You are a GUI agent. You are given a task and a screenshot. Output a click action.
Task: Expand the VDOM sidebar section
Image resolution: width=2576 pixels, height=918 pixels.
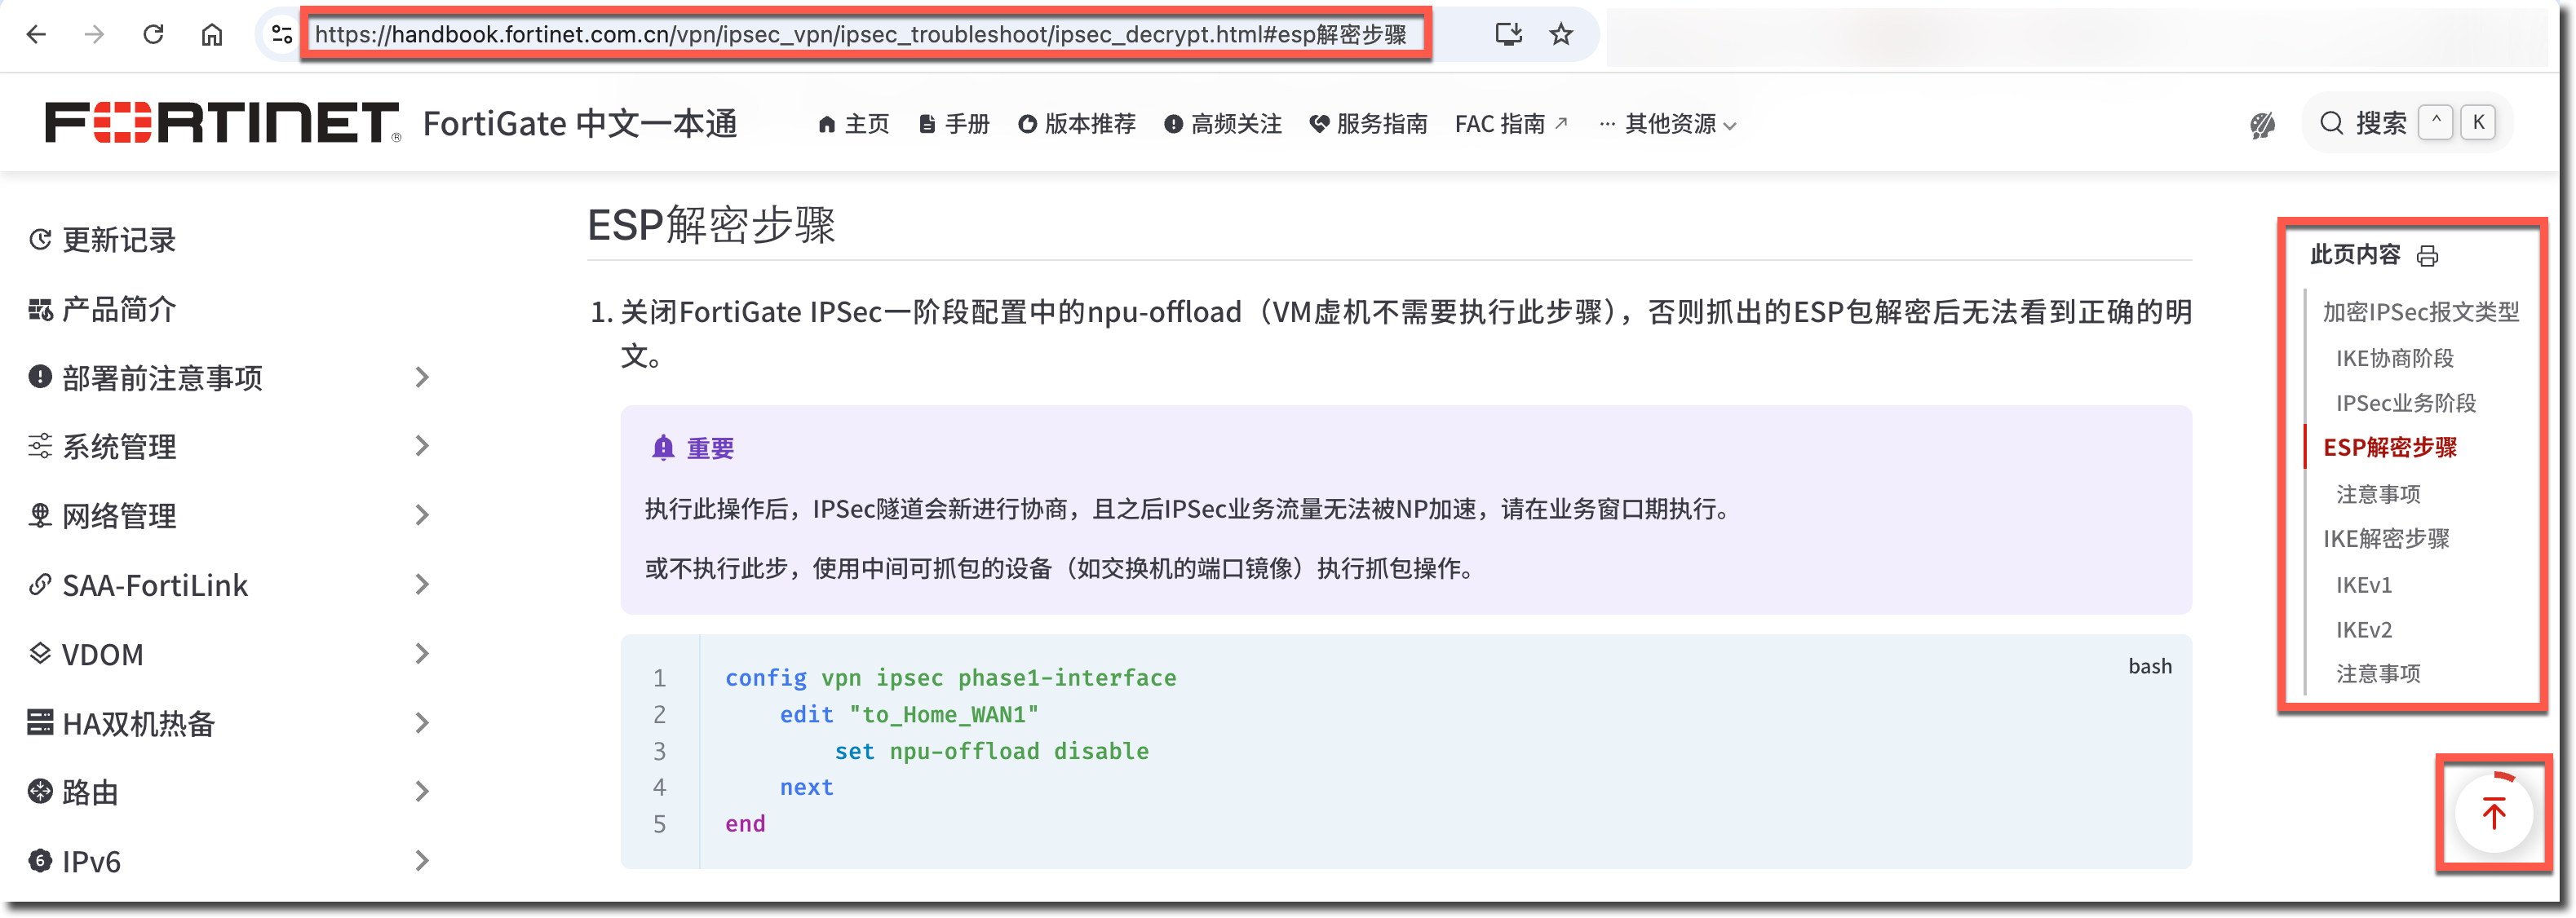coord(421,654)
